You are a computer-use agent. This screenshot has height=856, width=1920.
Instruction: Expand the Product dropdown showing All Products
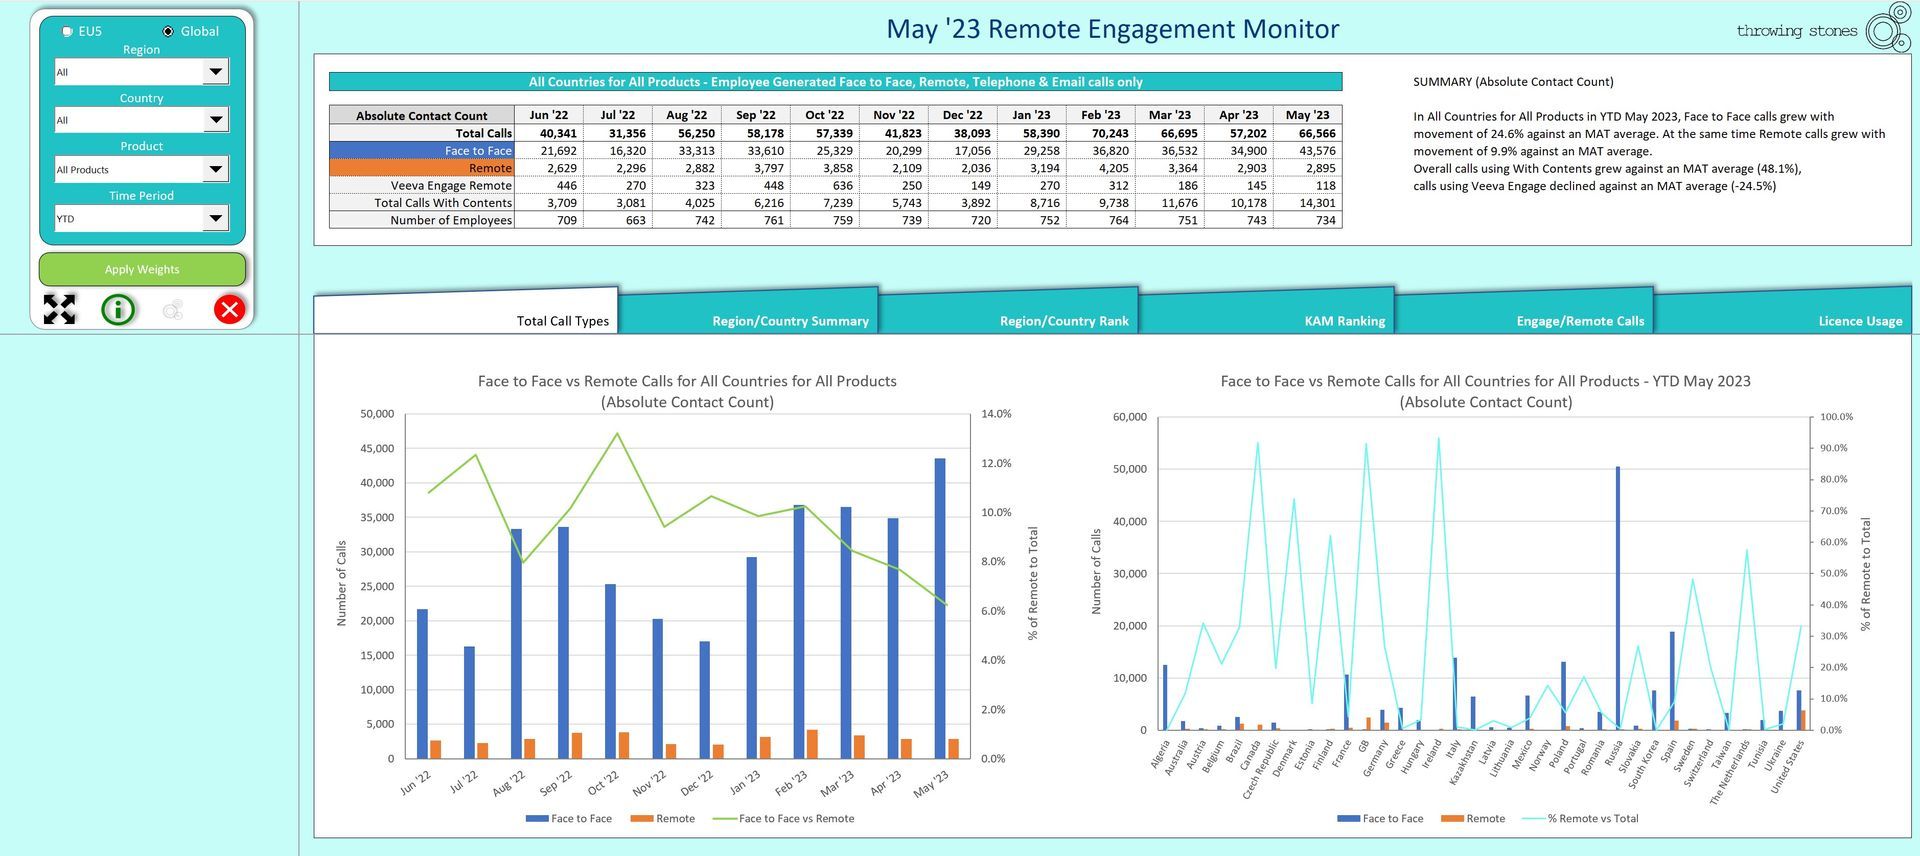(x=215, y=169)
